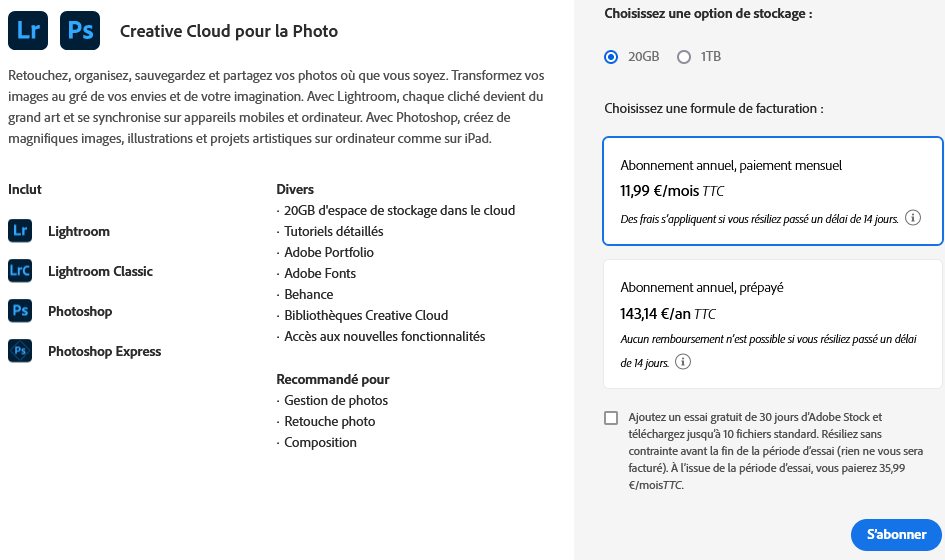Open info icon for prepaid refund policy

pyautogui.click(x=683, y=362)
